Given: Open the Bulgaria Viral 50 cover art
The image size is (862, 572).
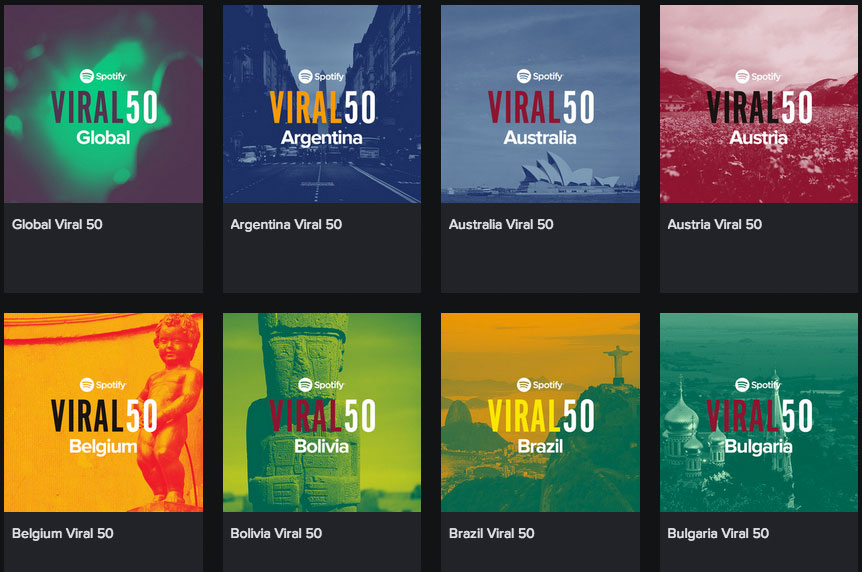Looking at the screenshot, I should pyautogui.click(x=759, y=412).
